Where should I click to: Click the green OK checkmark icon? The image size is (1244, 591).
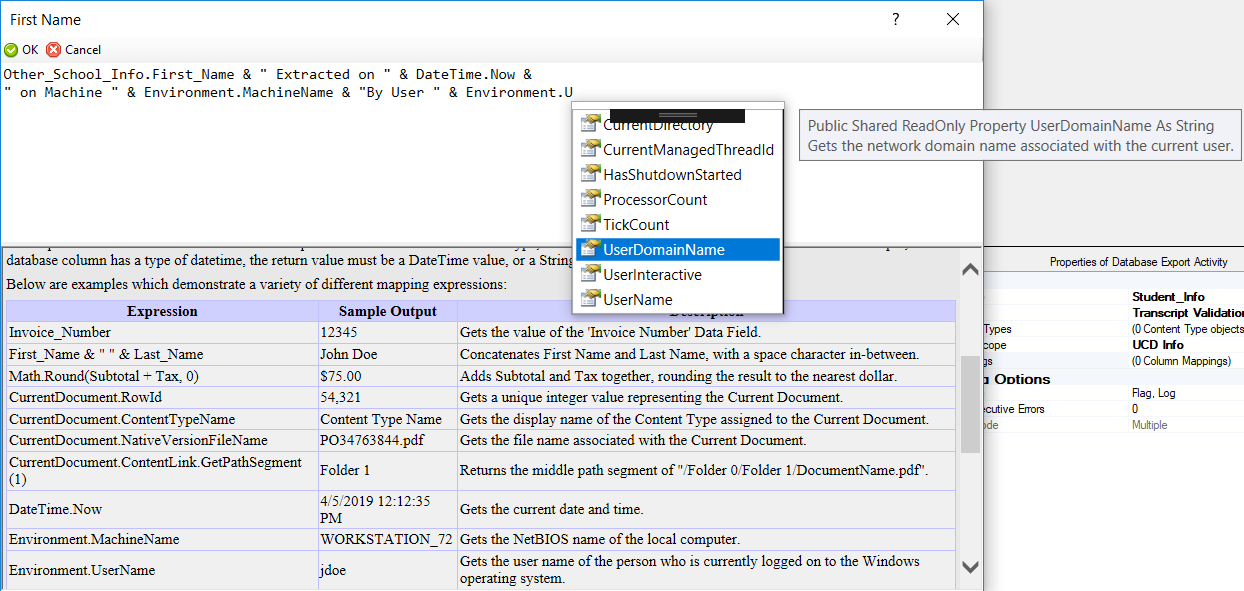click(11, 50)
